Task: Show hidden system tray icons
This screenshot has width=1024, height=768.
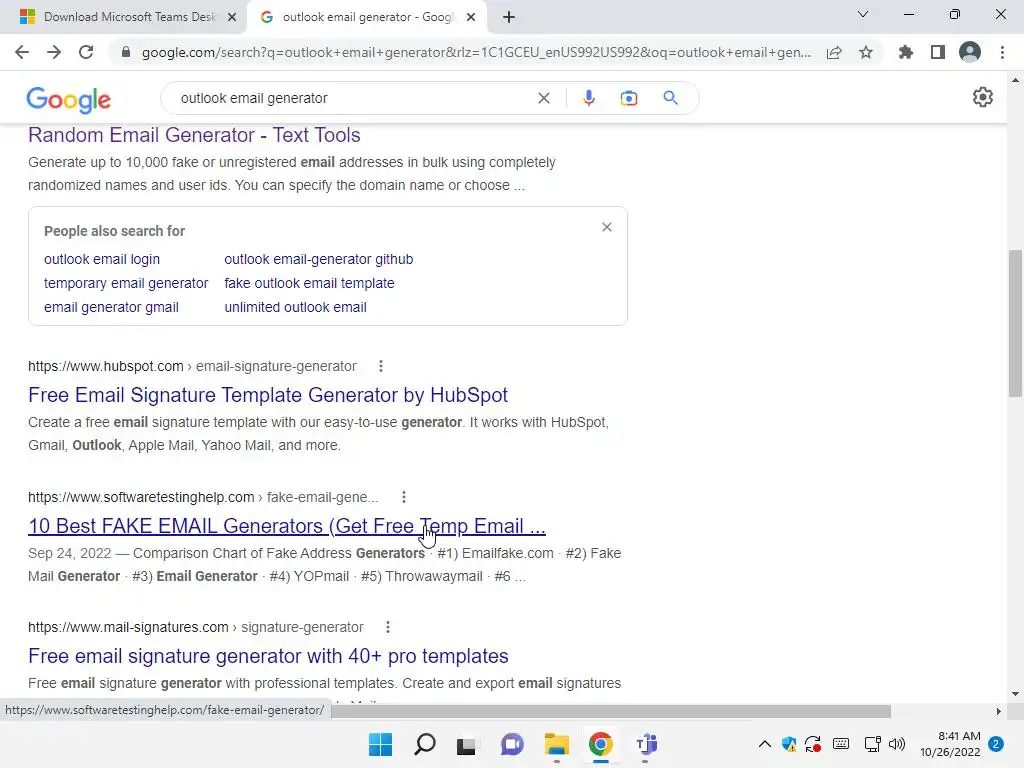Action: pos(764,744)
